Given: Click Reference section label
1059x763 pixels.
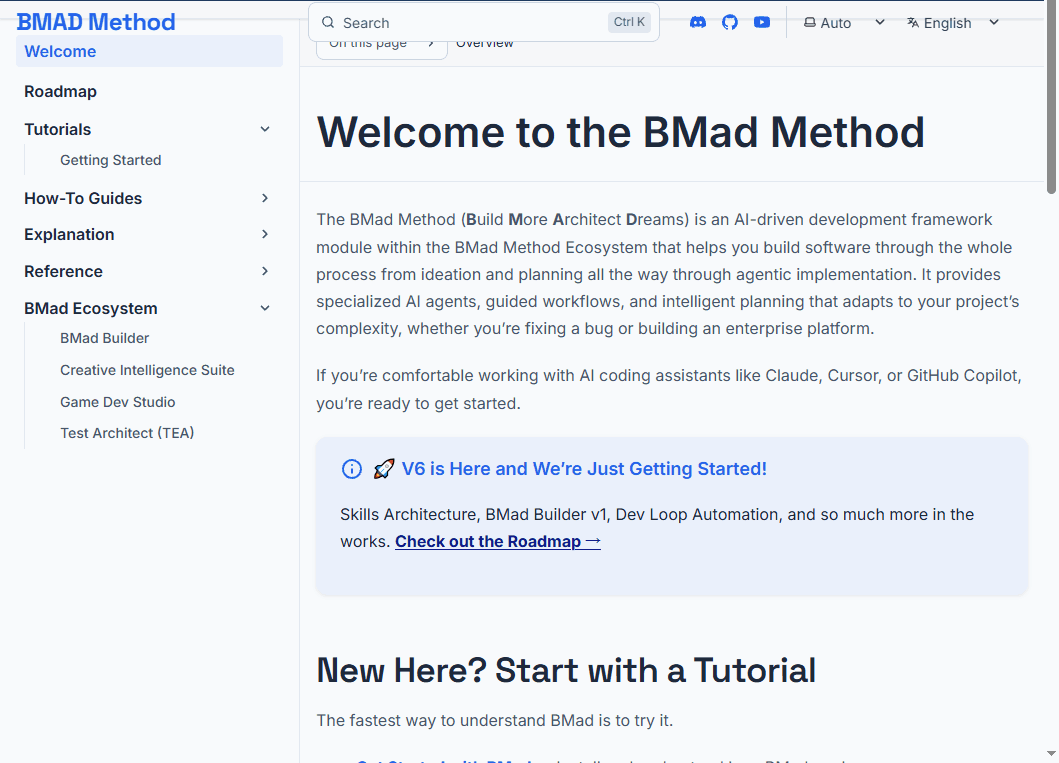Looking at the screenshot, I should click(x=63, y=271).
